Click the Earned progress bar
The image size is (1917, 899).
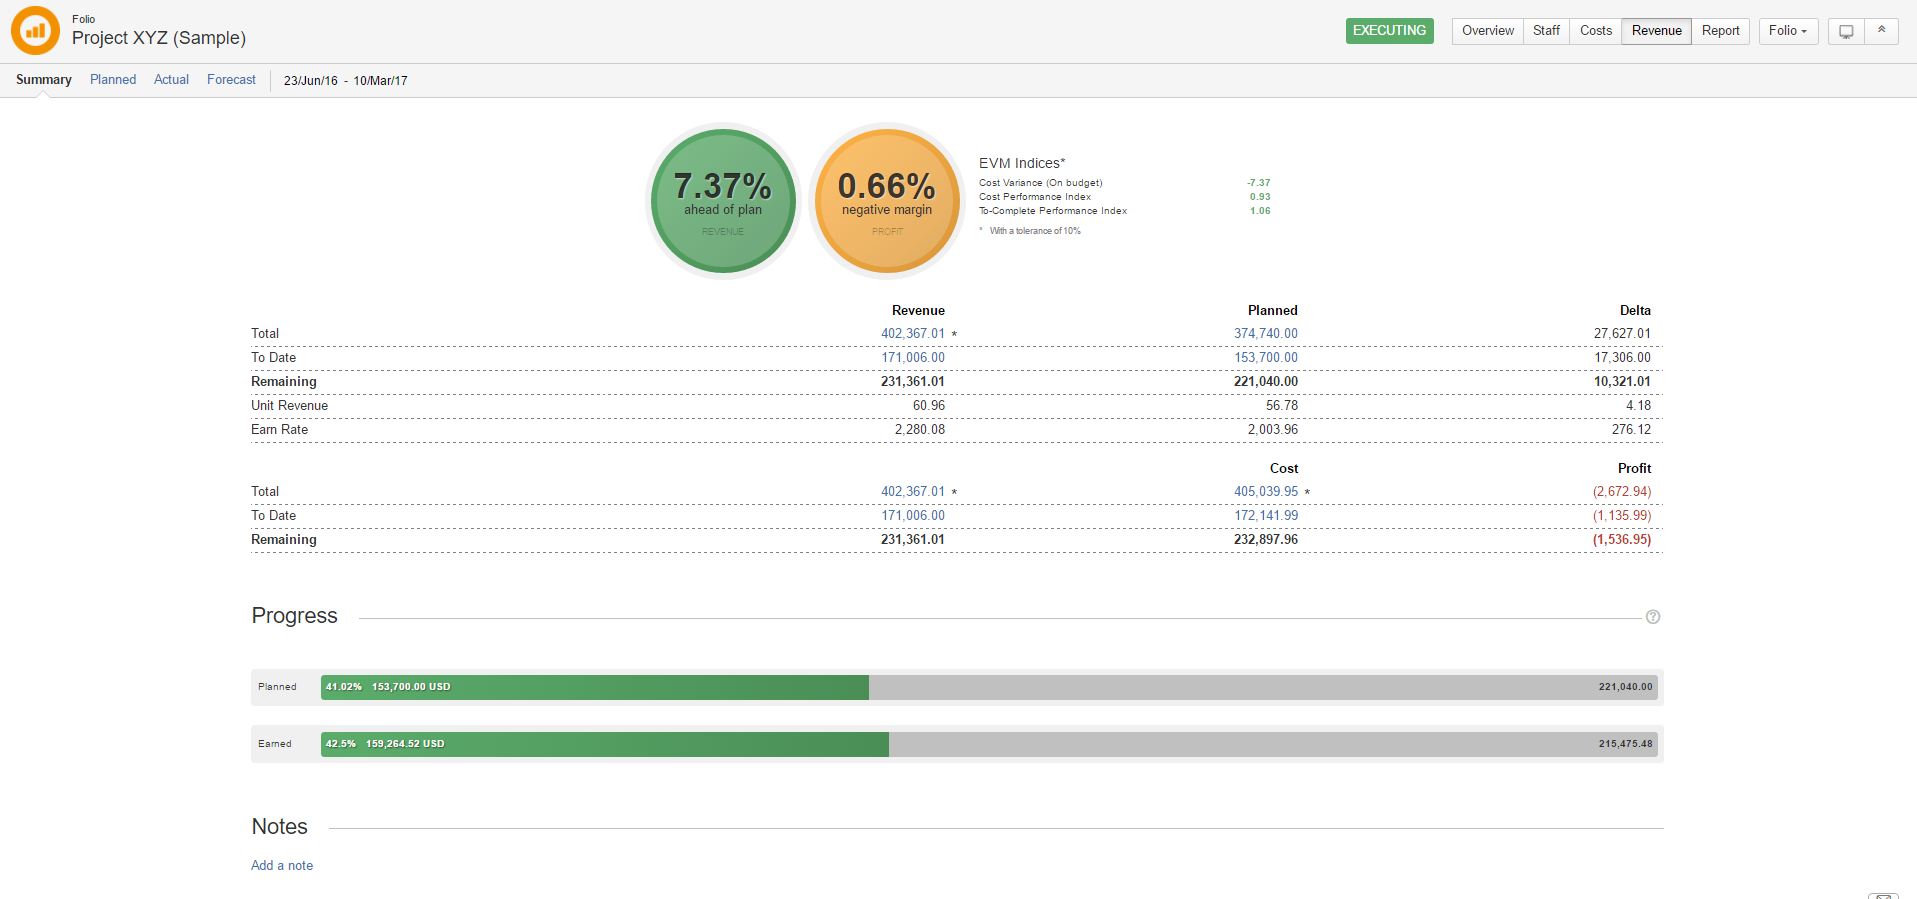[988, 744]
